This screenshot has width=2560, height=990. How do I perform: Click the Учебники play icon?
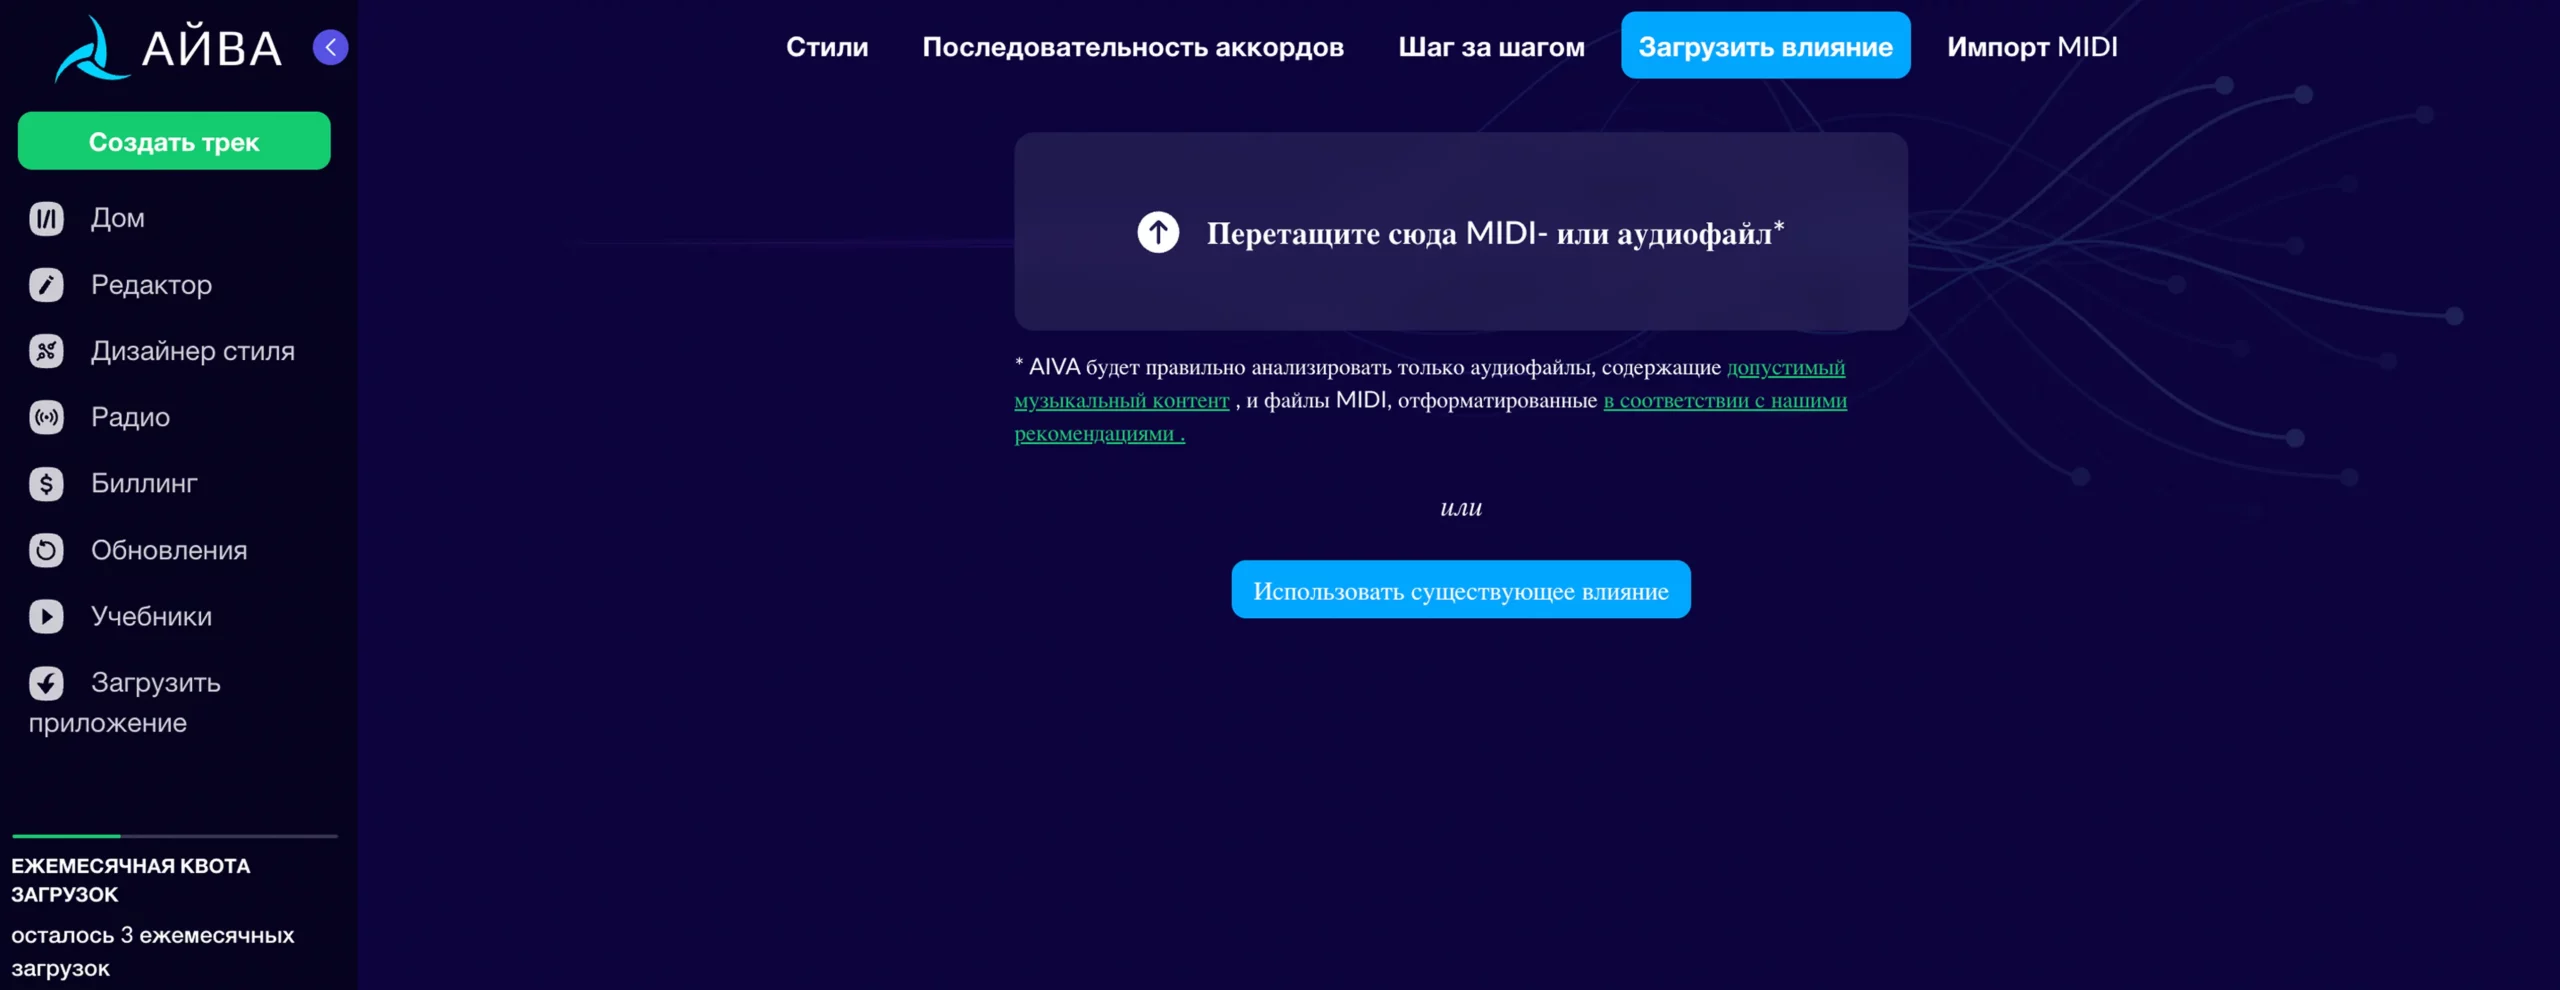pyautogui.click(x=46, y=616)
